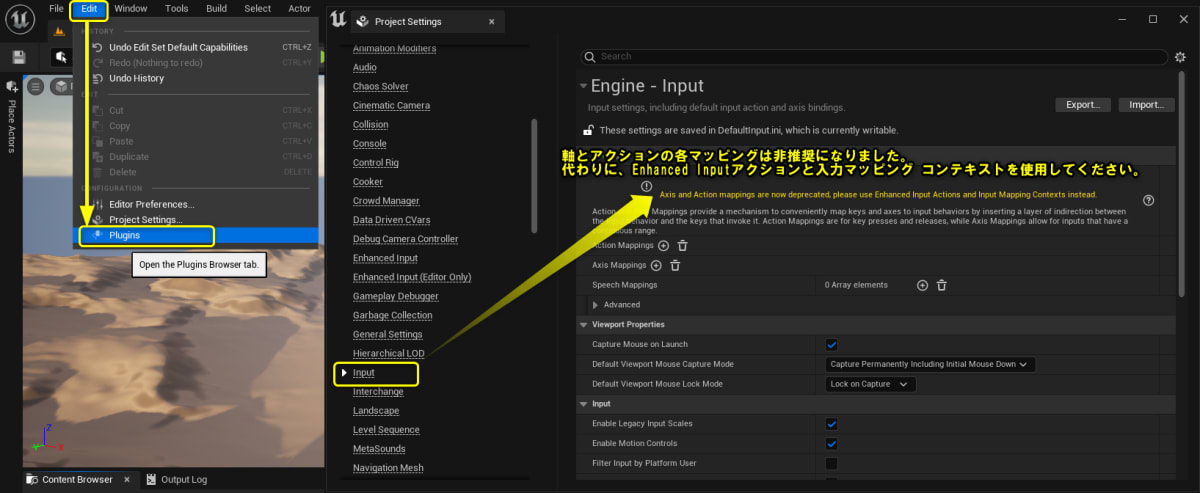Open Editor Preferences from Edit menu
The width and height of the screenshot is (1200, 493).
point(152,204)
